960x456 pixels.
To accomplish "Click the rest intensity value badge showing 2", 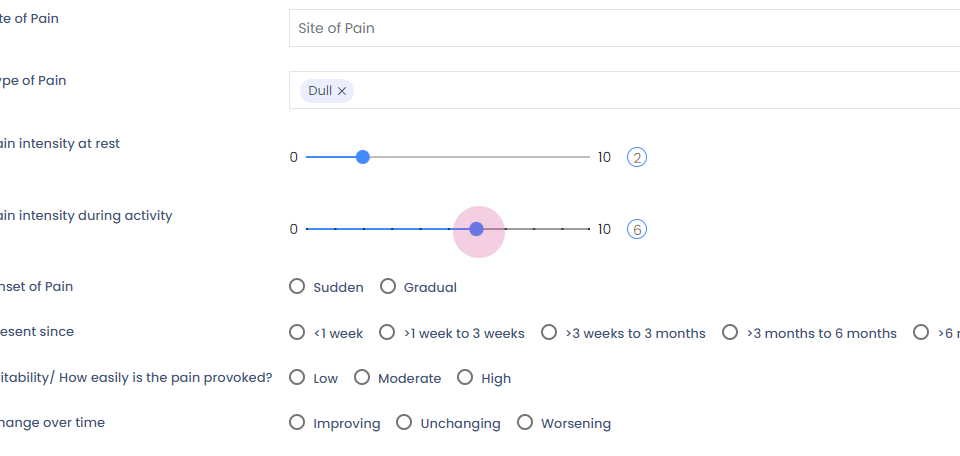I will click(637, 157).
